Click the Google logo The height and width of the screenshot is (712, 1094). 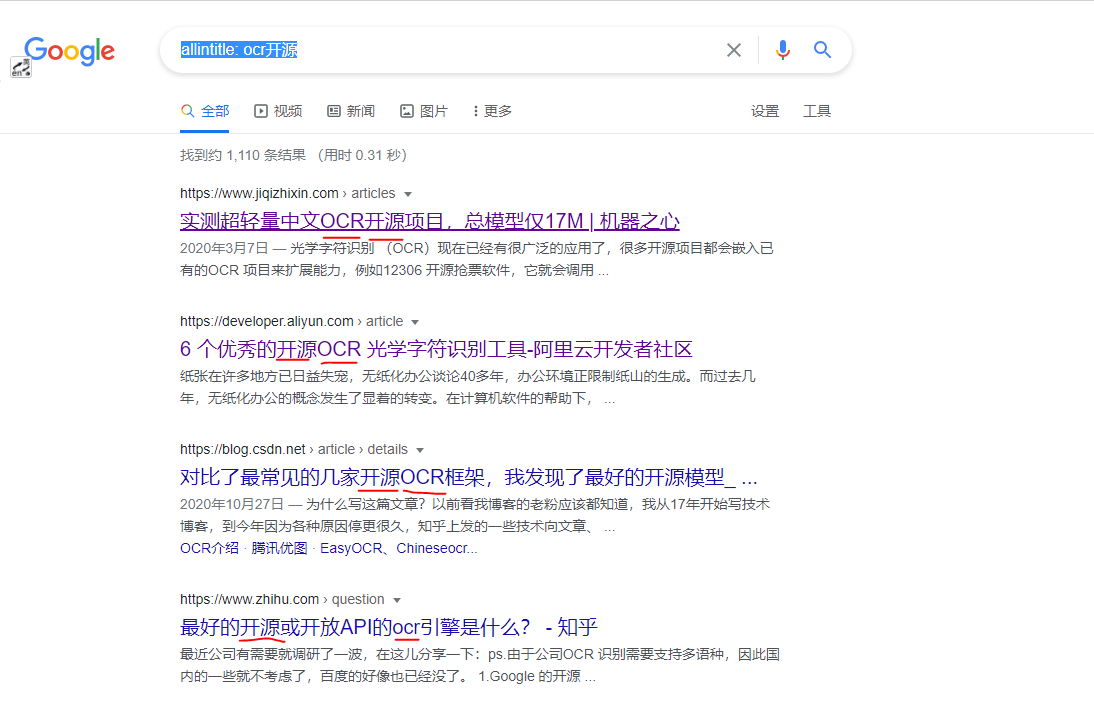70,50
